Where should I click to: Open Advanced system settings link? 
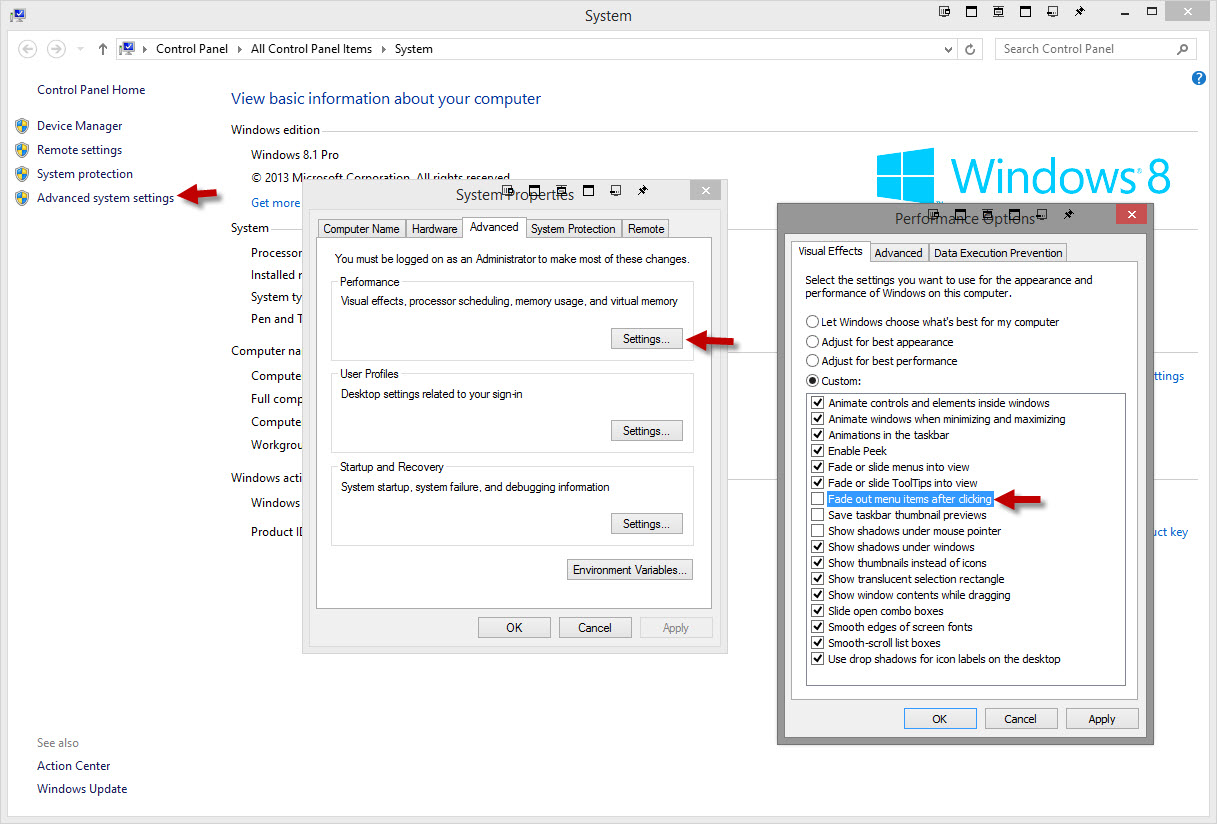(x=105, y=198)
